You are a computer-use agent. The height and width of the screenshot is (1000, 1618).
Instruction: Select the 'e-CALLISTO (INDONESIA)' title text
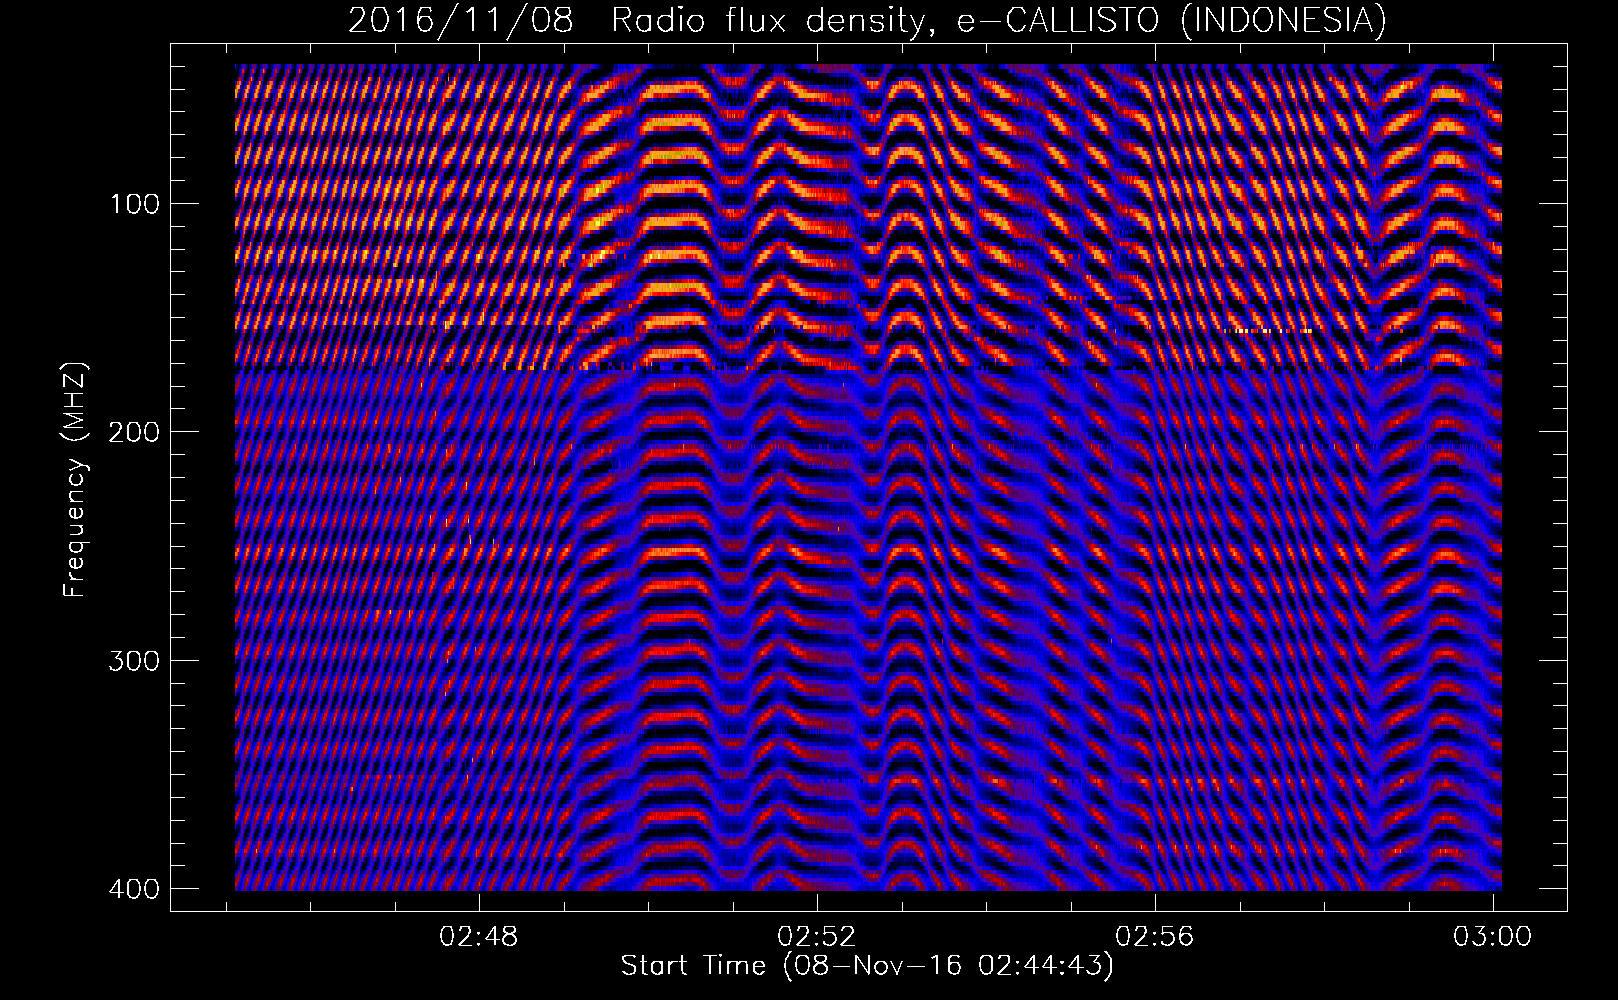click(1171, 21)
